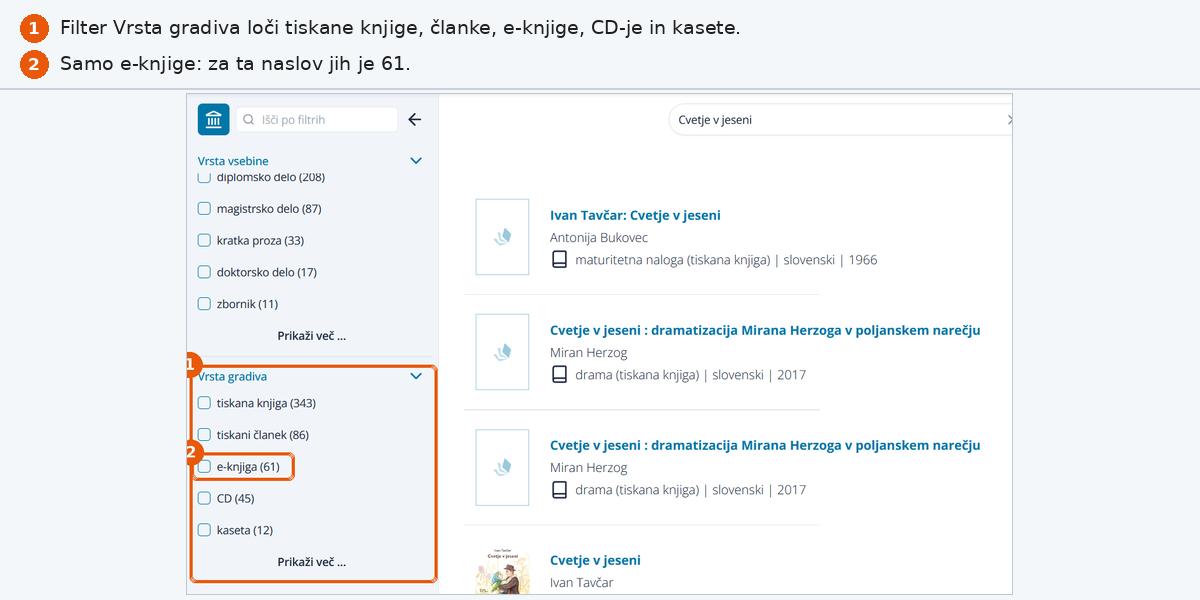Click book icon beside maturitetna naloga 1966
This screenshot has height=600, width=1200.
coord(560,260)
